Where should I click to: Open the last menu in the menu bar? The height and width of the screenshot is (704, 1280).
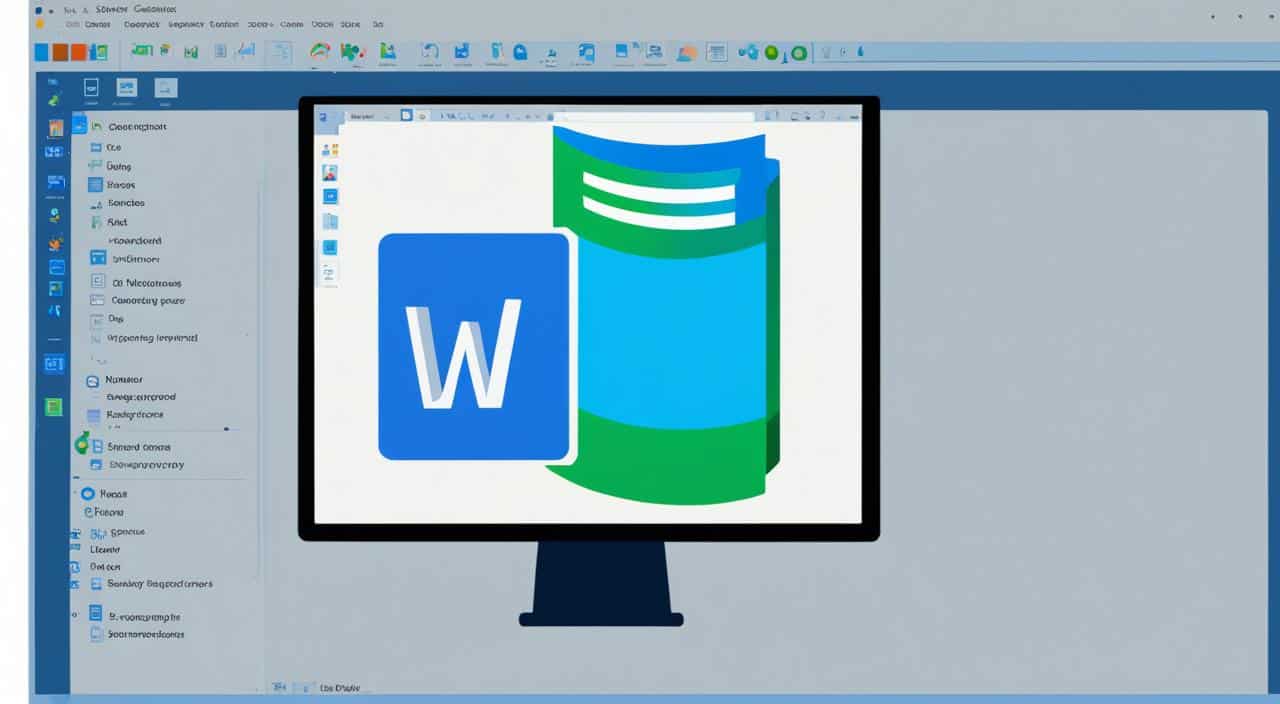tap(377, 23)
